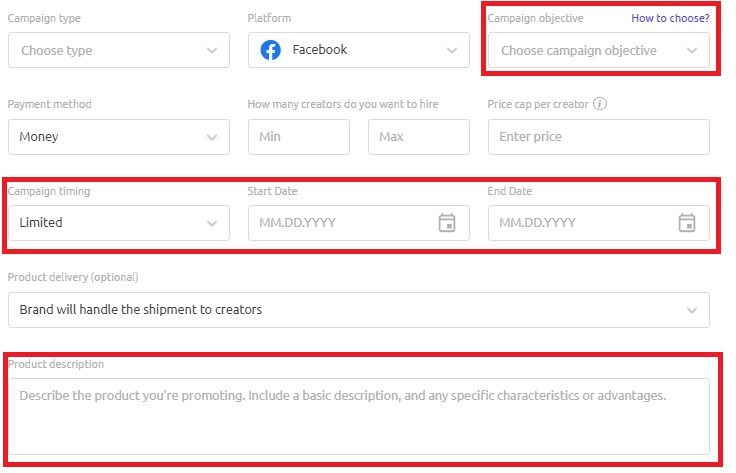Viewport: 736px width, 473px height.
Task: Click the Enter price field
Action: [599, 137]
